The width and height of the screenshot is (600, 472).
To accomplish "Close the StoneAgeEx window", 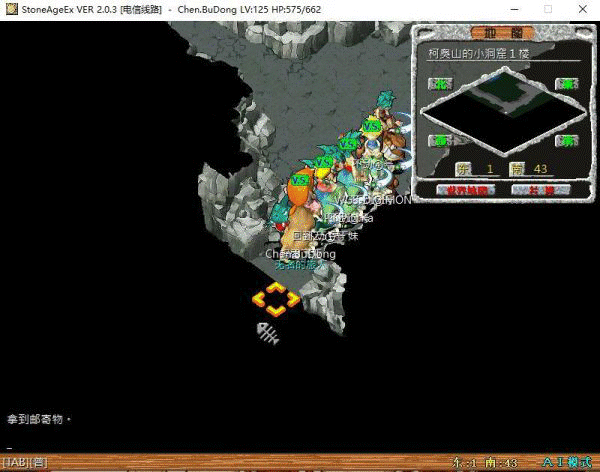I will (582, 9).
